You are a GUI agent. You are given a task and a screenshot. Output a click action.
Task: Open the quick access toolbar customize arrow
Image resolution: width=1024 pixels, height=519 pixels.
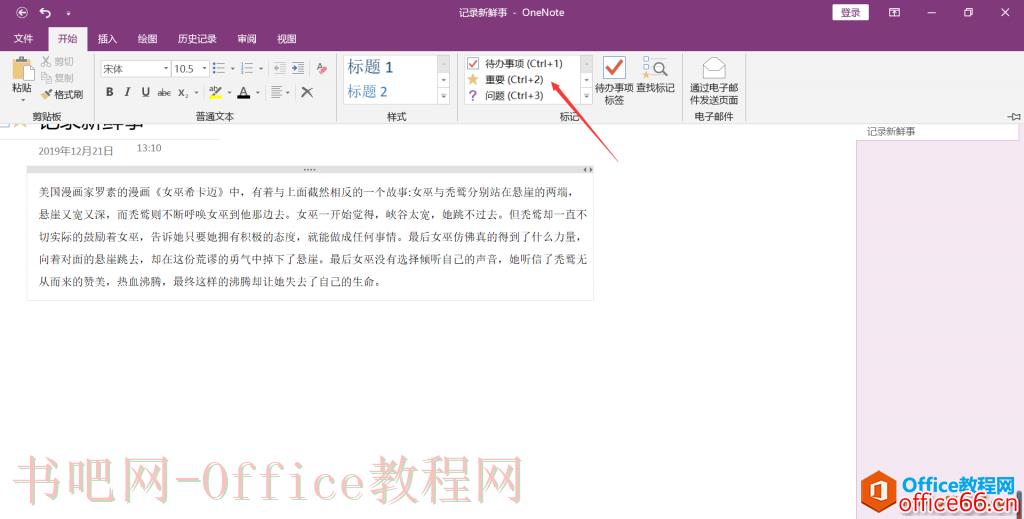68,13
